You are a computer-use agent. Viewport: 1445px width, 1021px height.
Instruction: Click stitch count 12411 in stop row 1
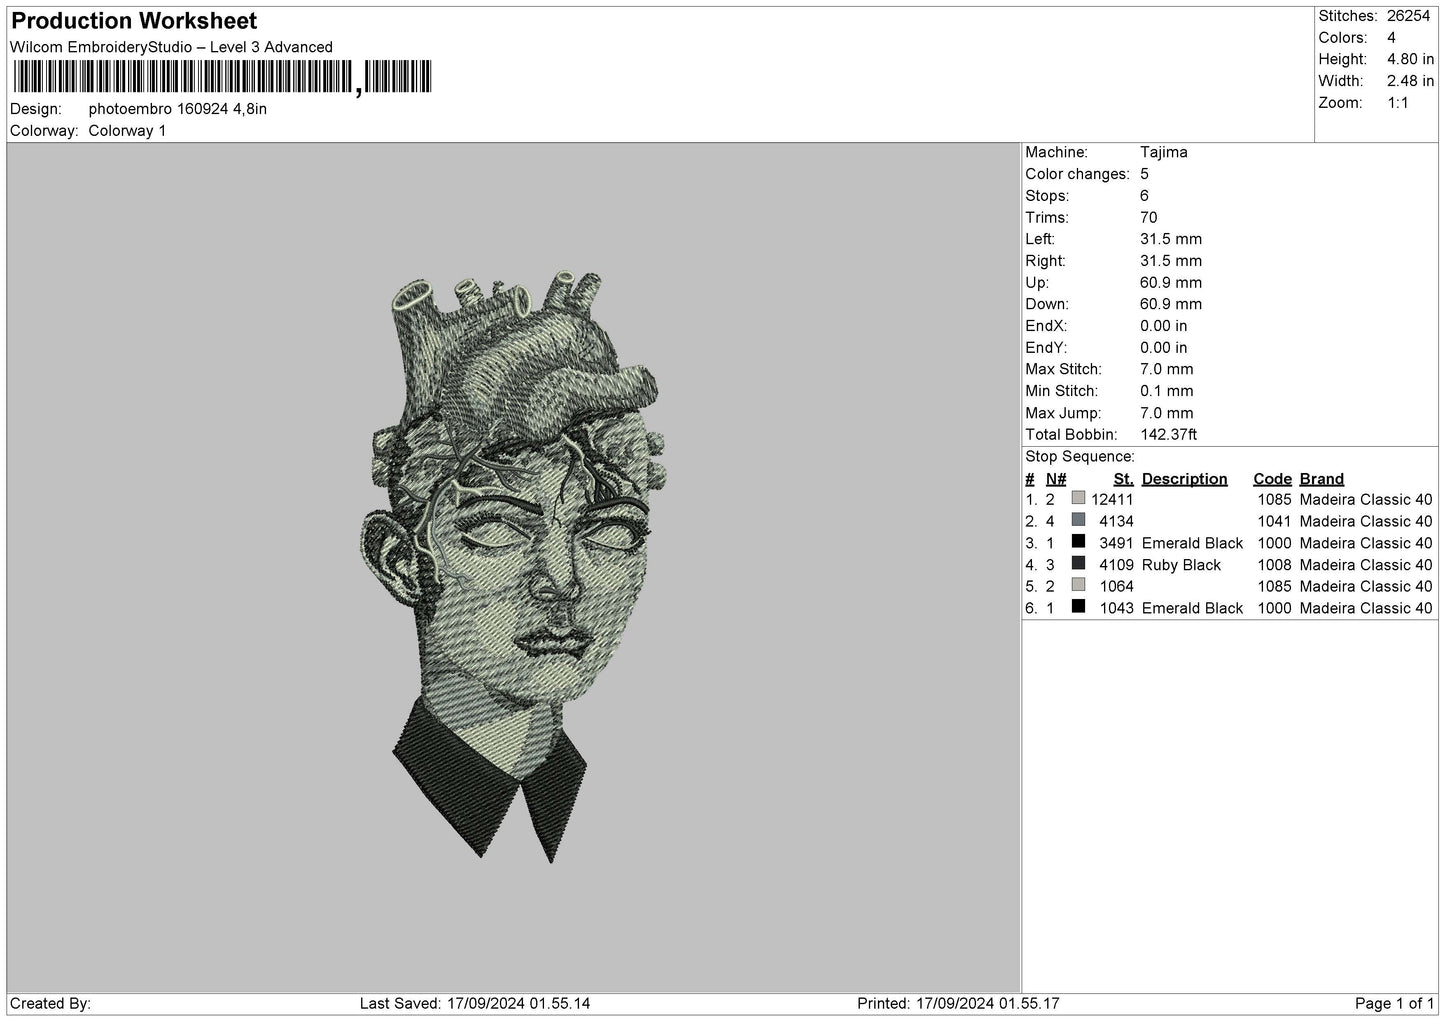click(1112, 500)
